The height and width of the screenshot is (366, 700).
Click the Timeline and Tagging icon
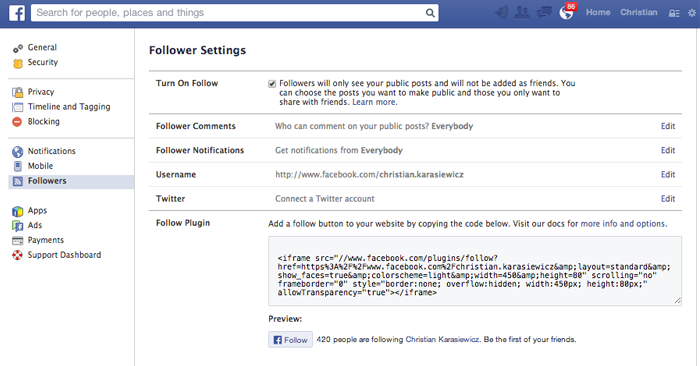coord(17,107)
